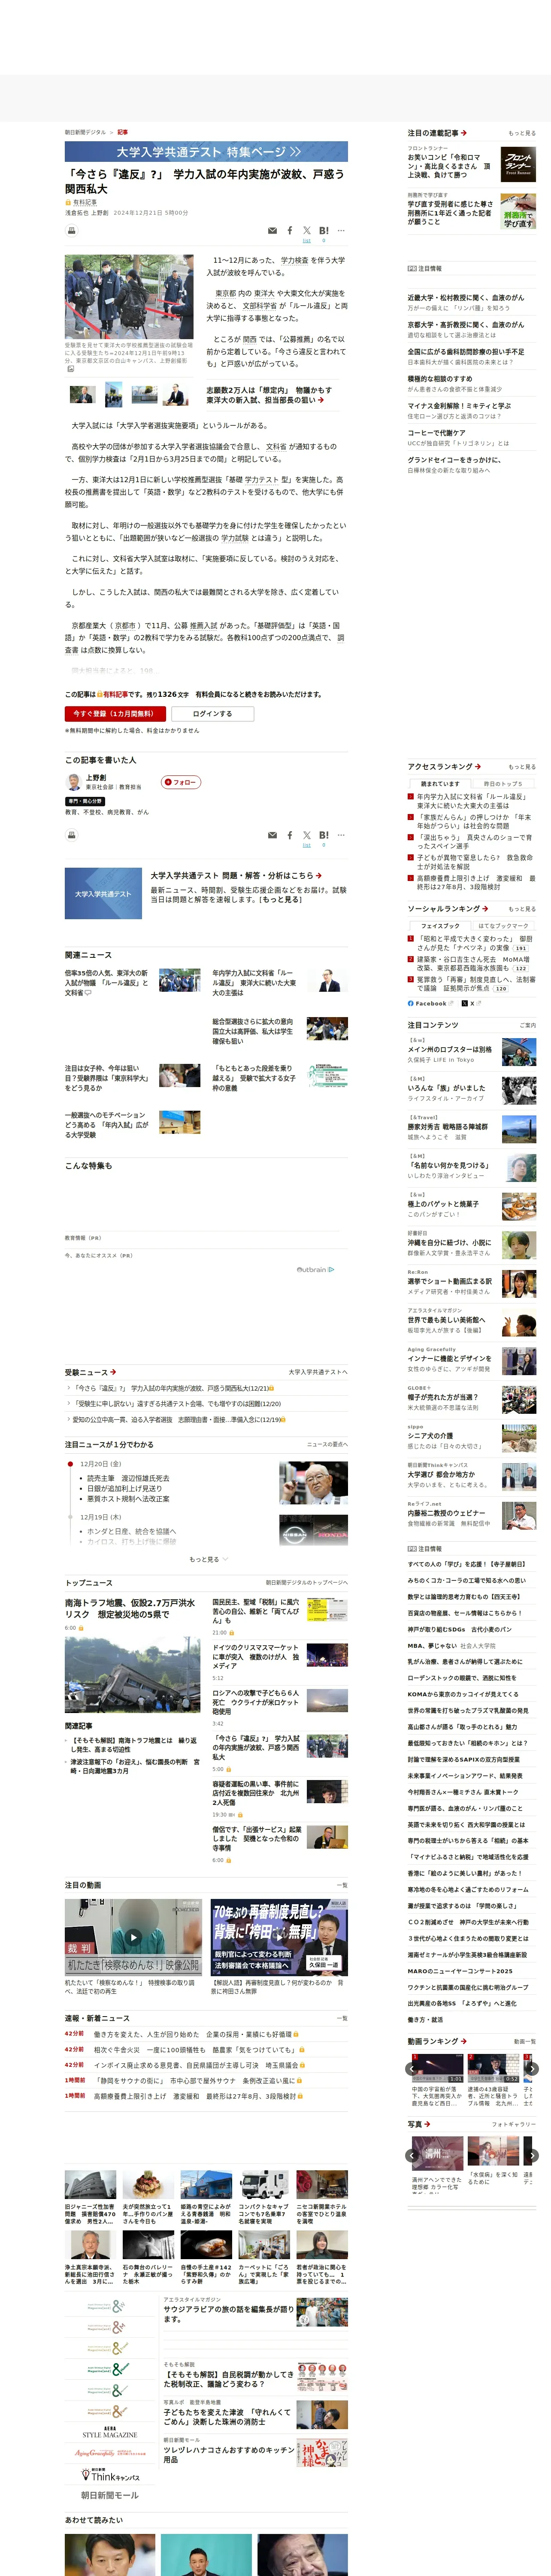Click もっと見る beside ソーシャルランキング
This screenshot has height=2576, width=551.
coord(521,909)
